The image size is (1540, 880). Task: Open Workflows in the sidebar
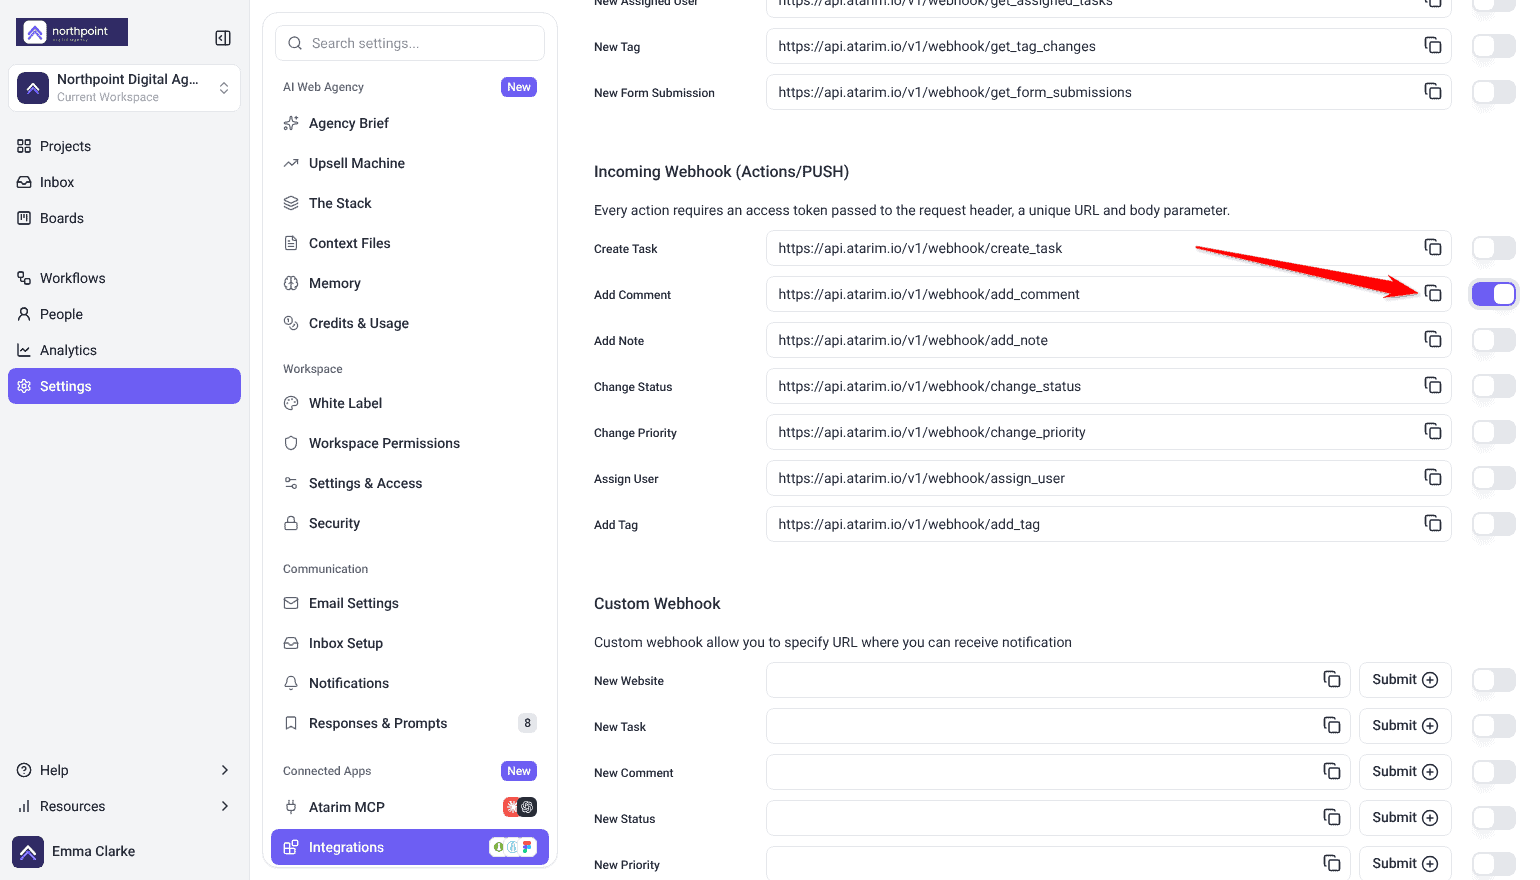point(124,278)
